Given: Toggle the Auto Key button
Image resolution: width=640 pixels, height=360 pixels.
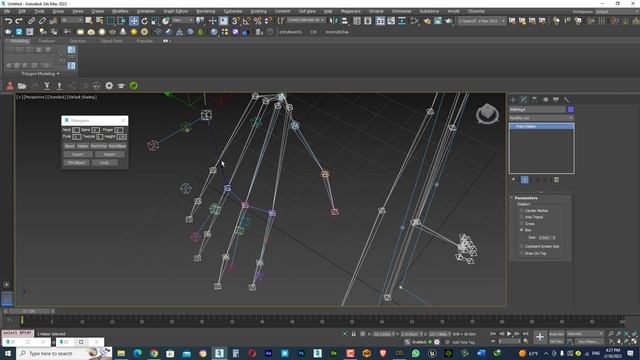Looking at the screenshot, I should tap(556, 334).
